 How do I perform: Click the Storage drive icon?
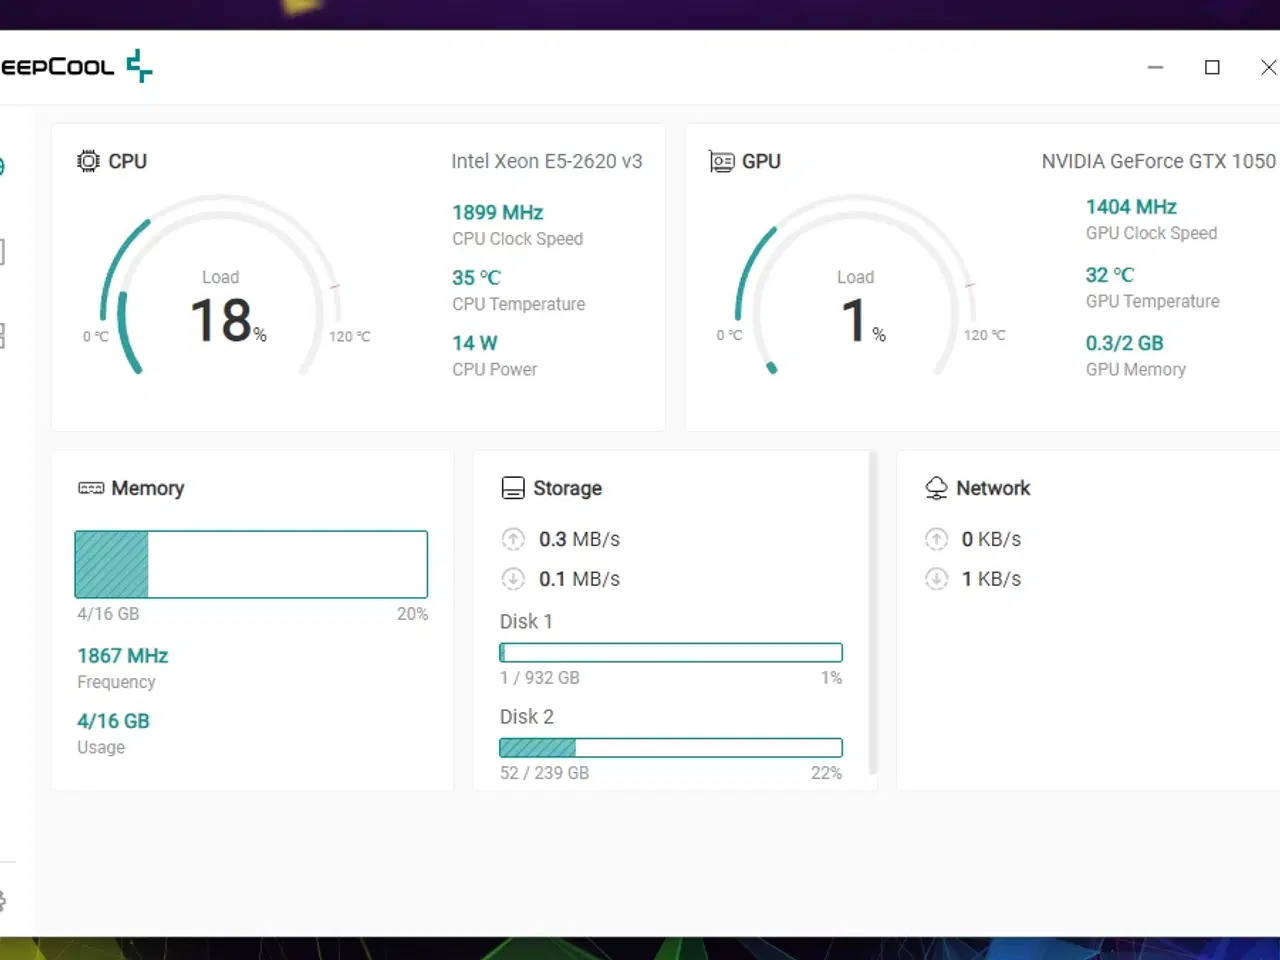point(513,488)
